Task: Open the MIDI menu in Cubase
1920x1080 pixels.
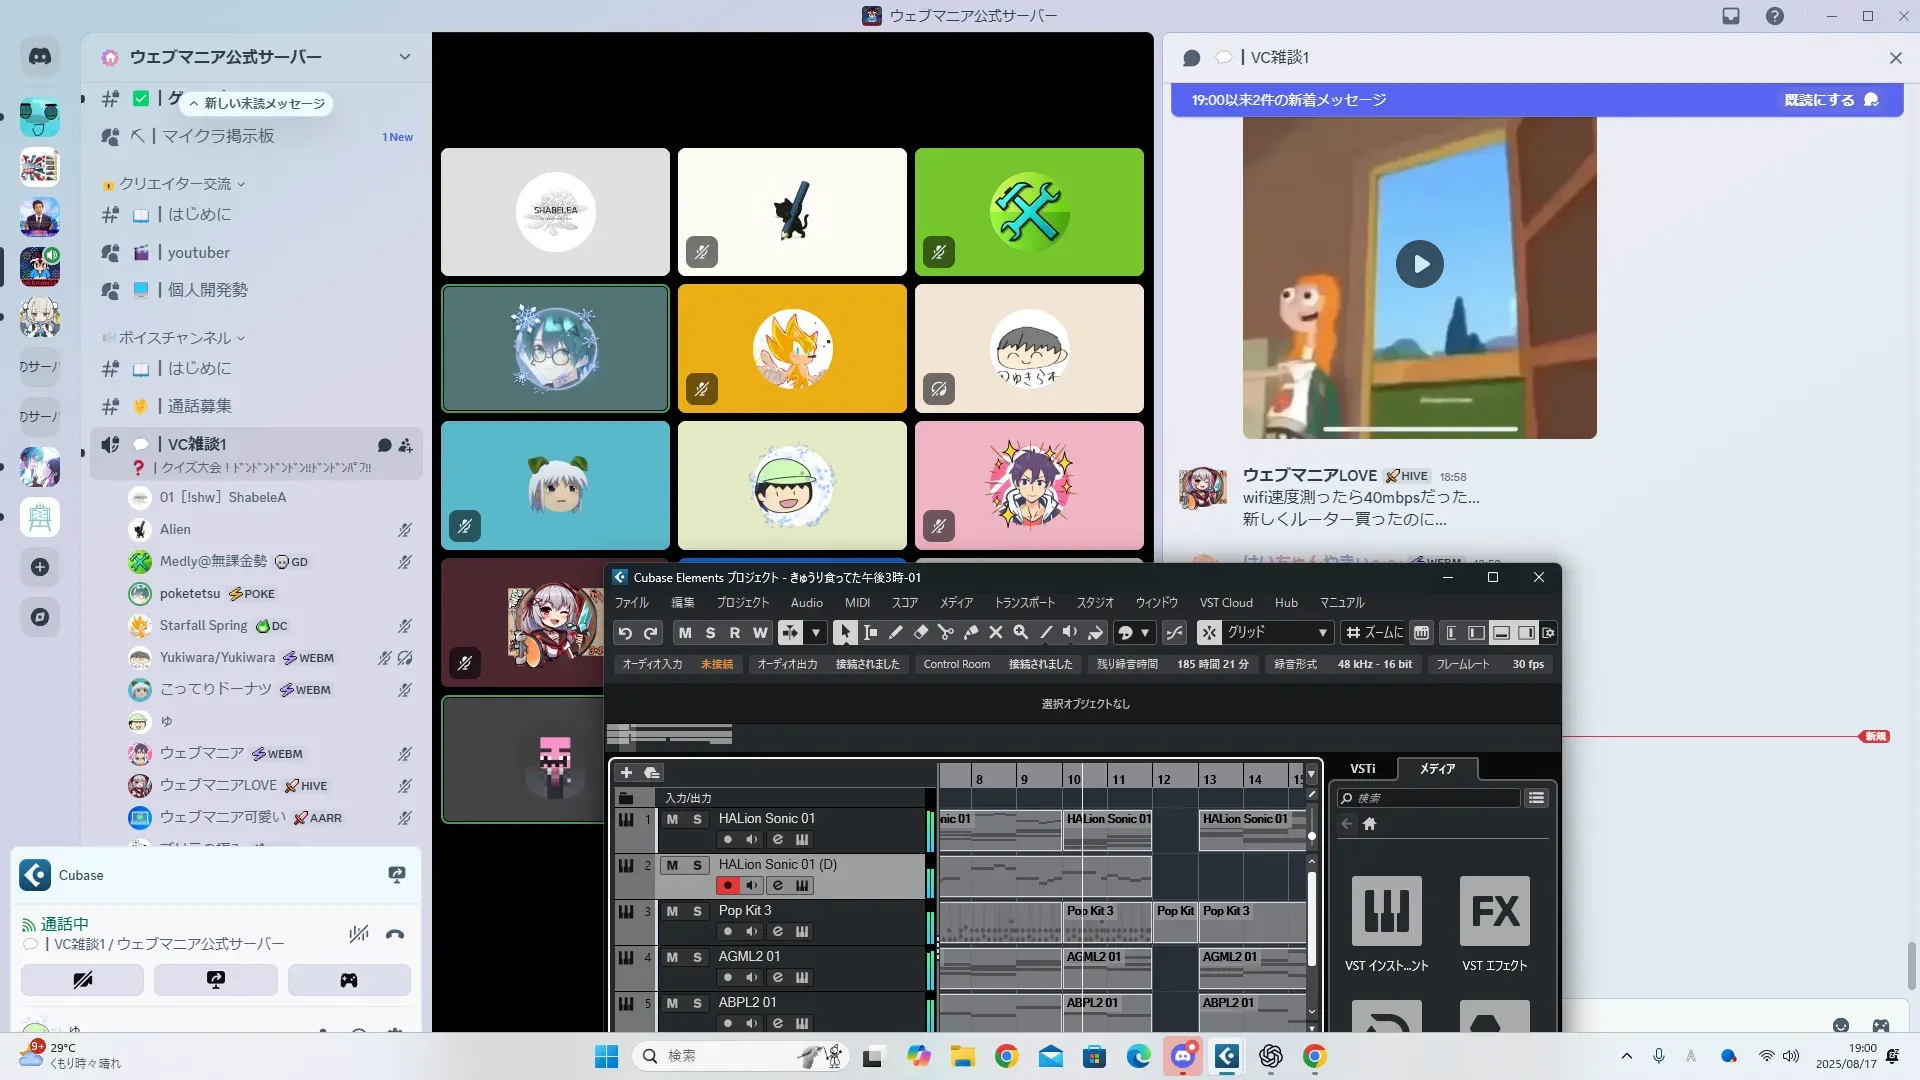Action: [857, 603]
